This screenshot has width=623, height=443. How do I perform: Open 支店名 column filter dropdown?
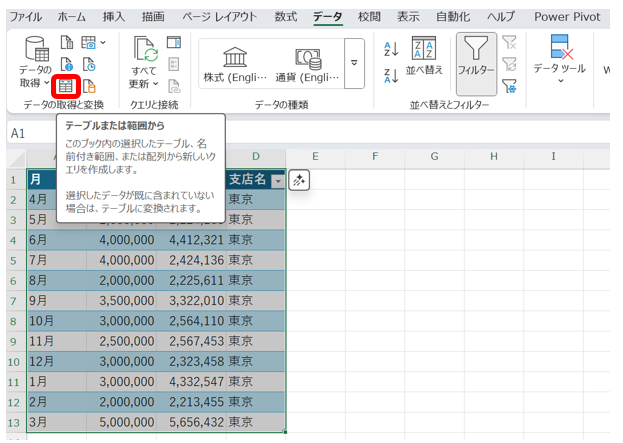click(278, 181)
